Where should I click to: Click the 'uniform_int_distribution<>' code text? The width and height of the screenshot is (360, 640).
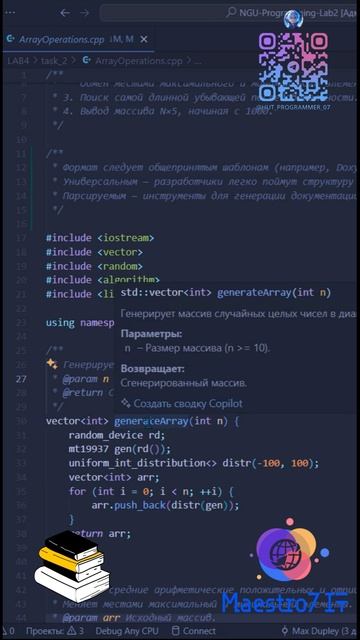(143, 463)
